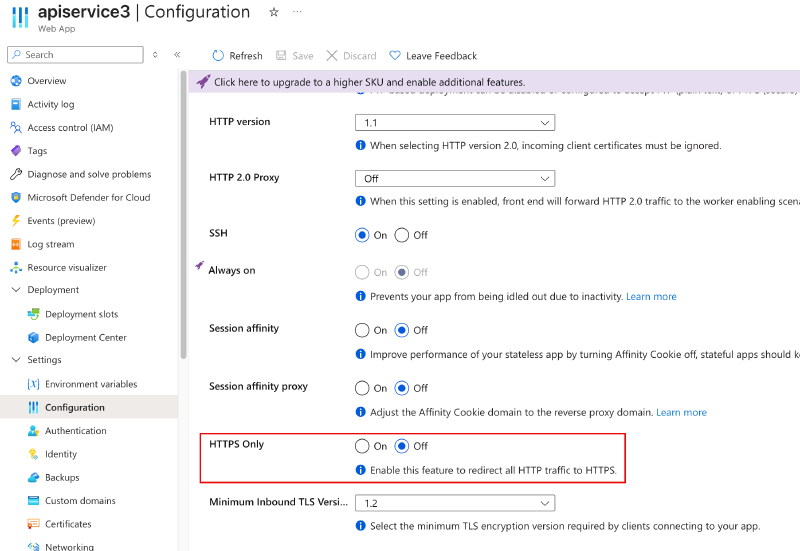Image resolution: width=800 pixels, height=551 pixels.
Task: Collapse the sidebar with double chevron icon
Action: (177, 55)
